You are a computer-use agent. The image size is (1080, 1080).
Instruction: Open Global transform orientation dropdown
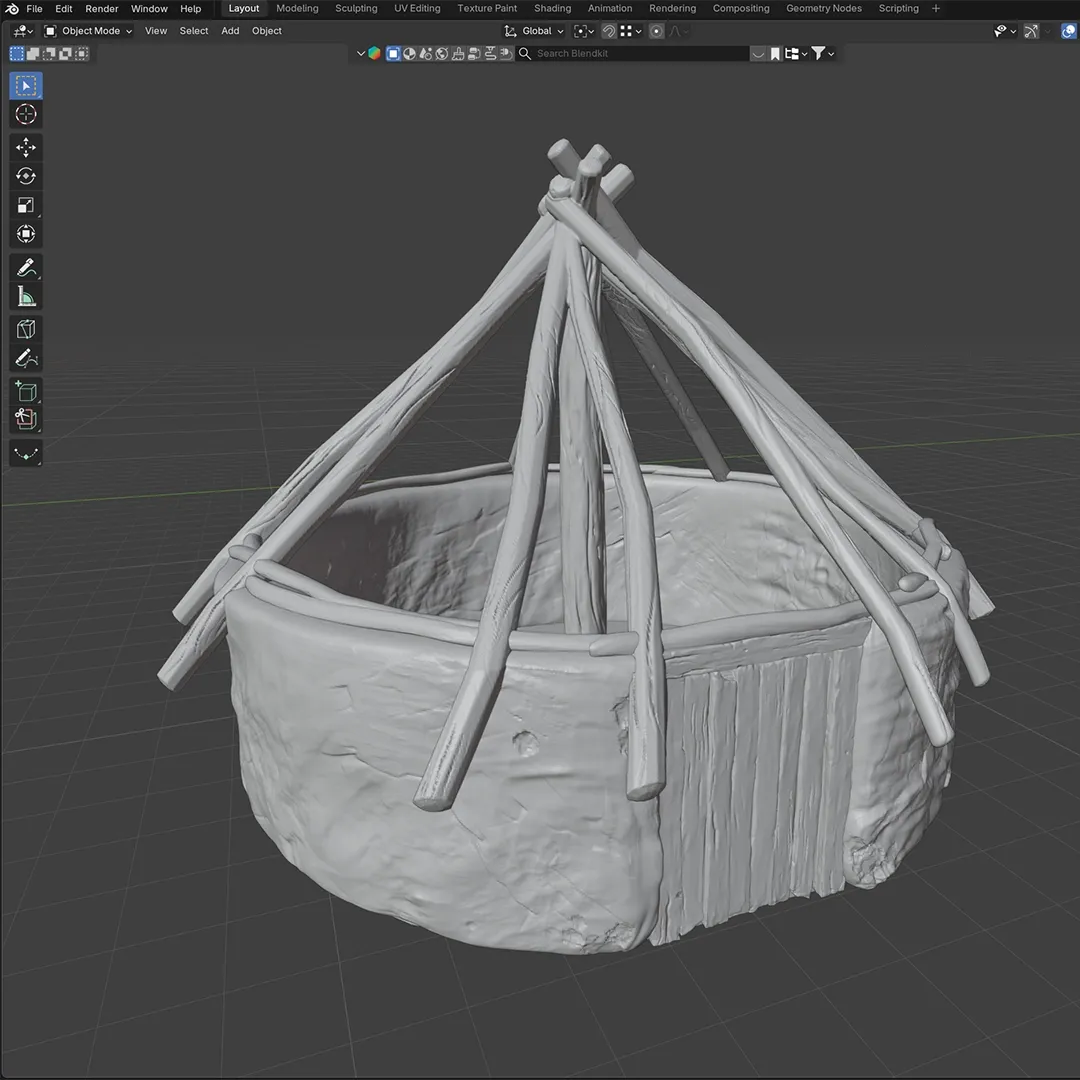coord(534,31)
